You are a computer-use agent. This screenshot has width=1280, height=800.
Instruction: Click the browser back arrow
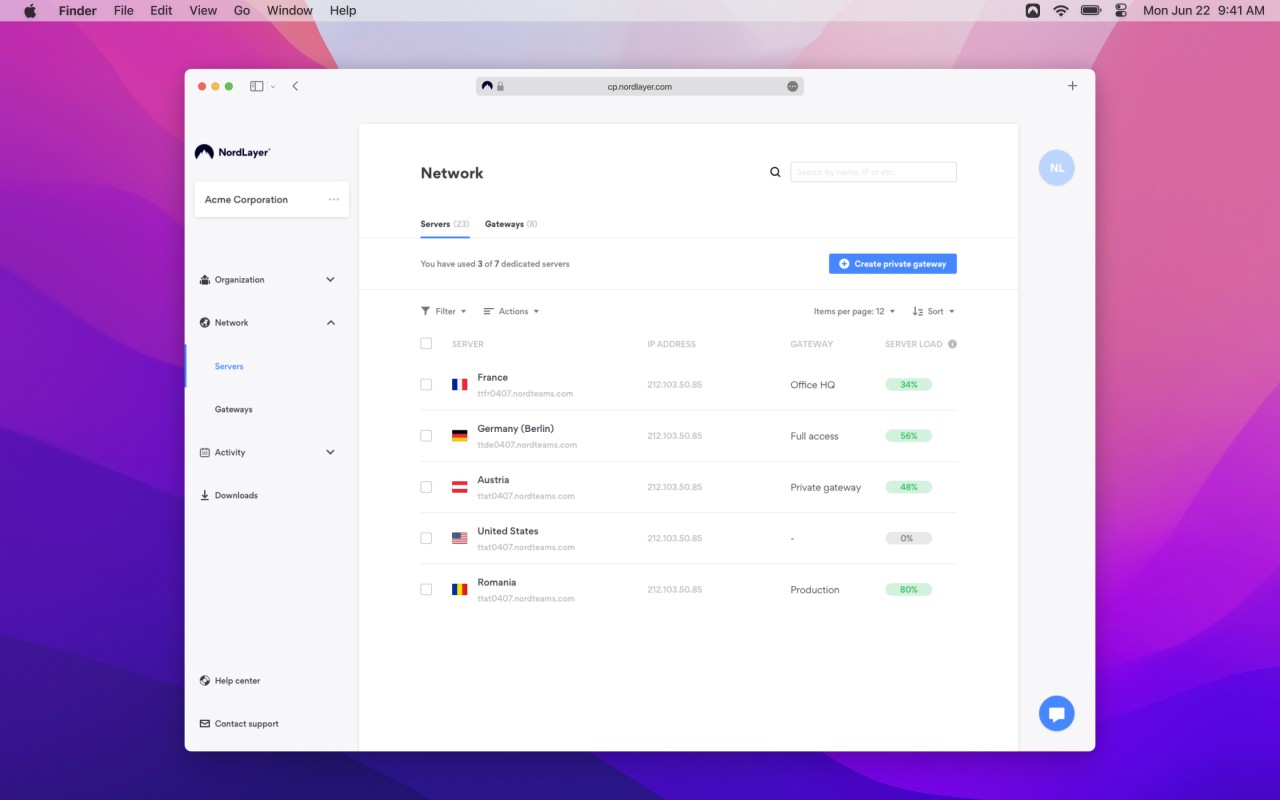pos(295,86)
